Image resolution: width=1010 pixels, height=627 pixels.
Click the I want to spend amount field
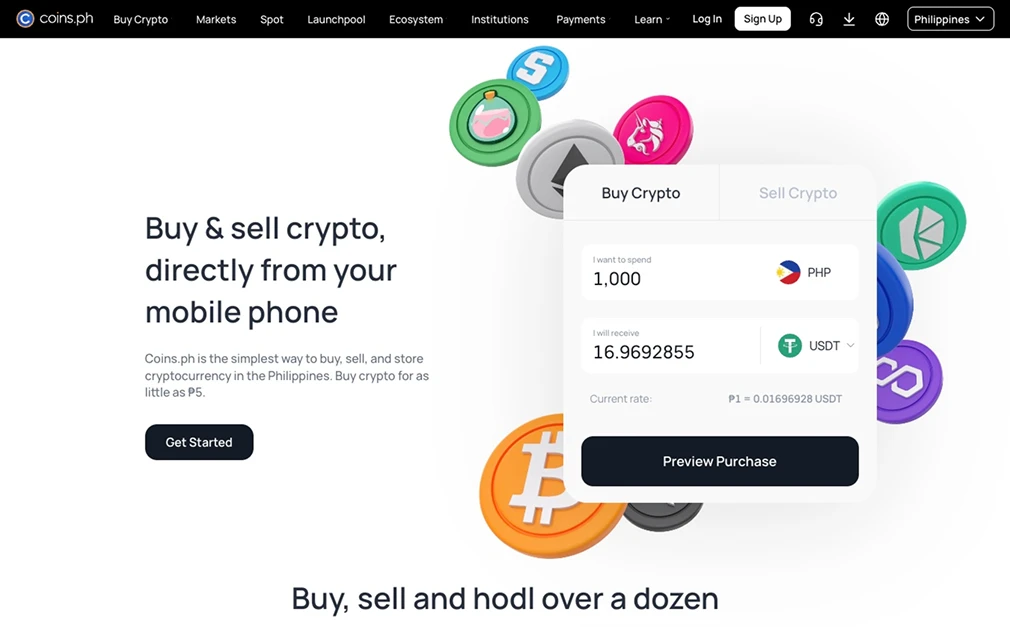tap(676, 272)
